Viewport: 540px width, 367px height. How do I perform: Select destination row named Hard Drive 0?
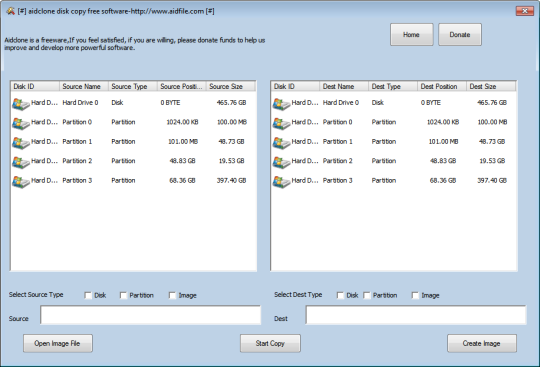click(394, 103)
